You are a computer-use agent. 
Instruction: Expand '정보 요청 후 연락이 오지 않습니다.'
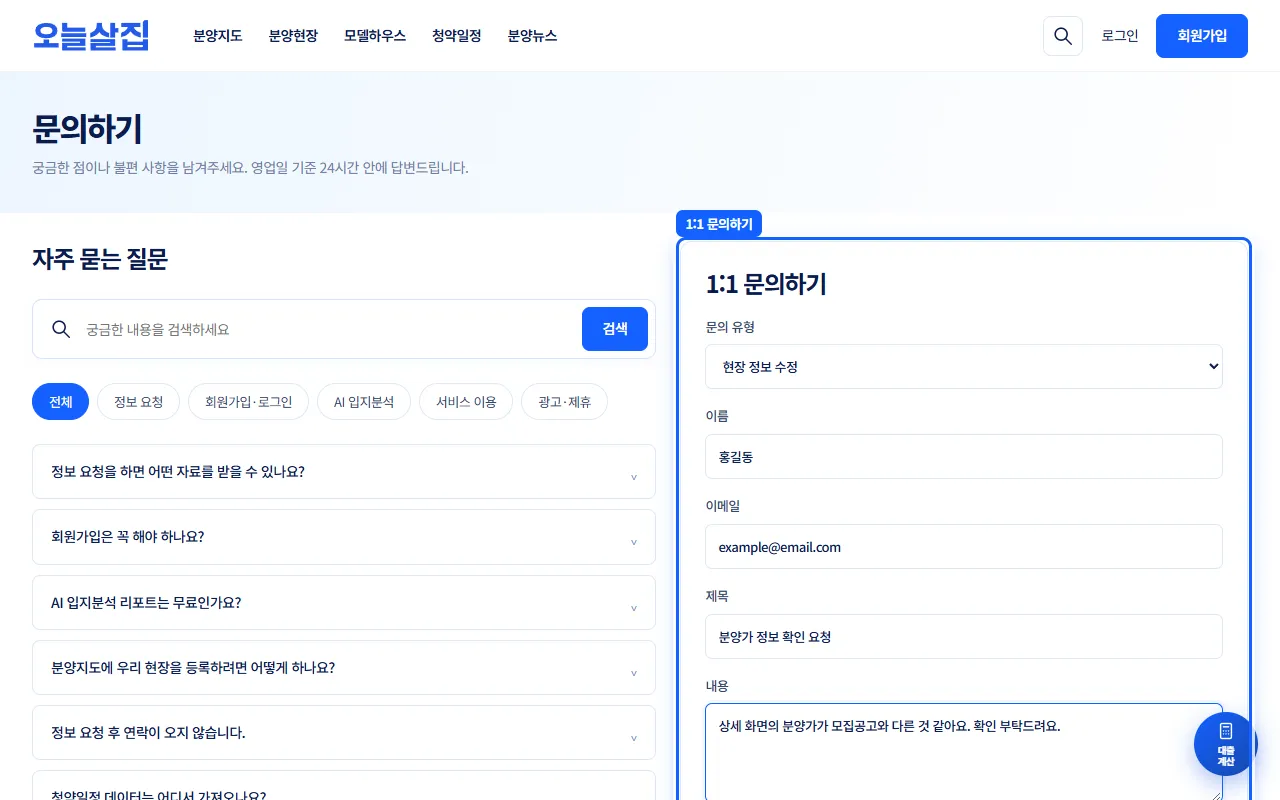click(x=344, y=733)
